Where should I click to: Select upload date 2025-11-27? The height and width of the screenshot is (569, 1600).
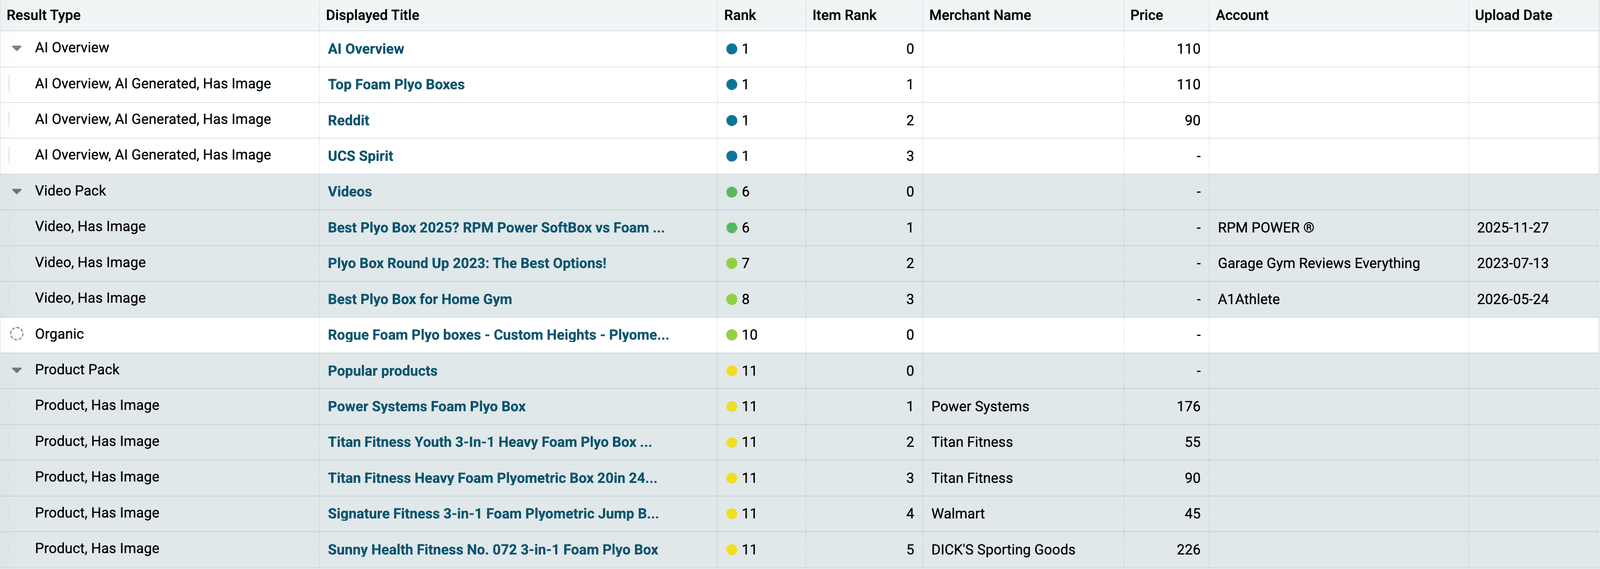(x=1513, y=228)
